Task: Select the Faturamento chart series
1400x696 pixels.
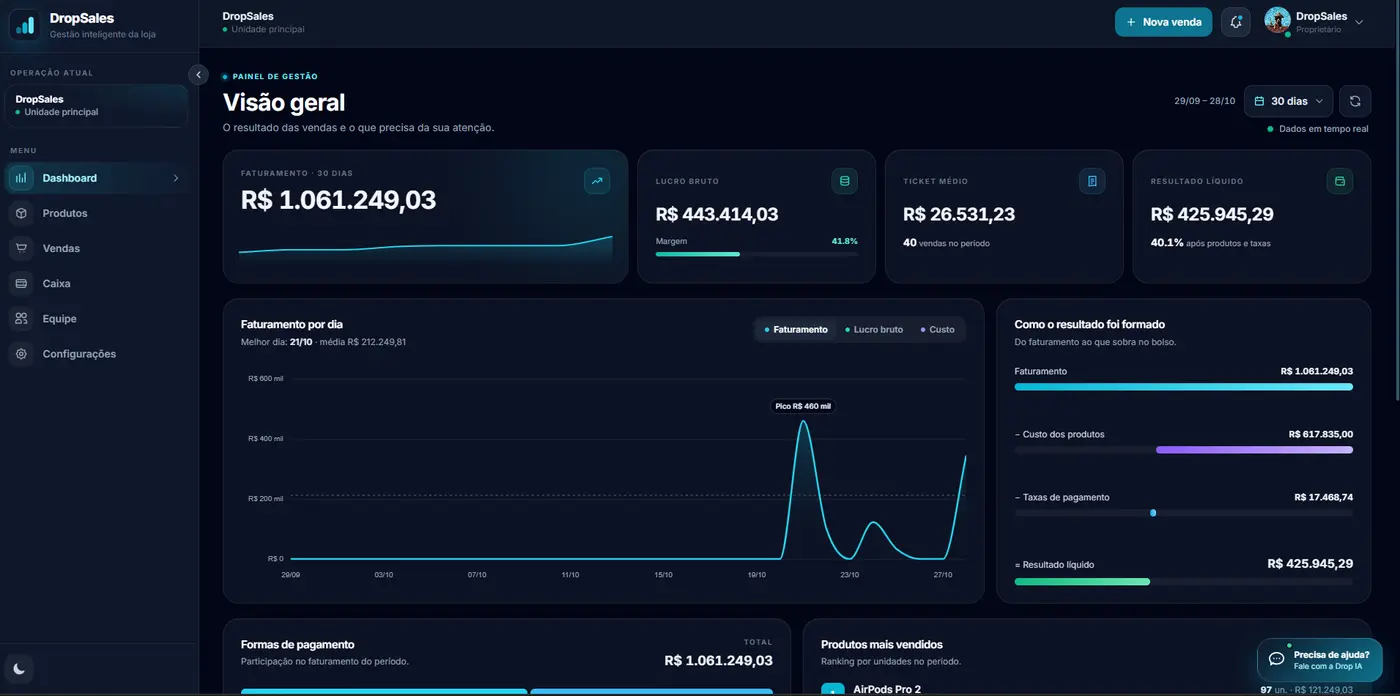Action: point(796,329)
